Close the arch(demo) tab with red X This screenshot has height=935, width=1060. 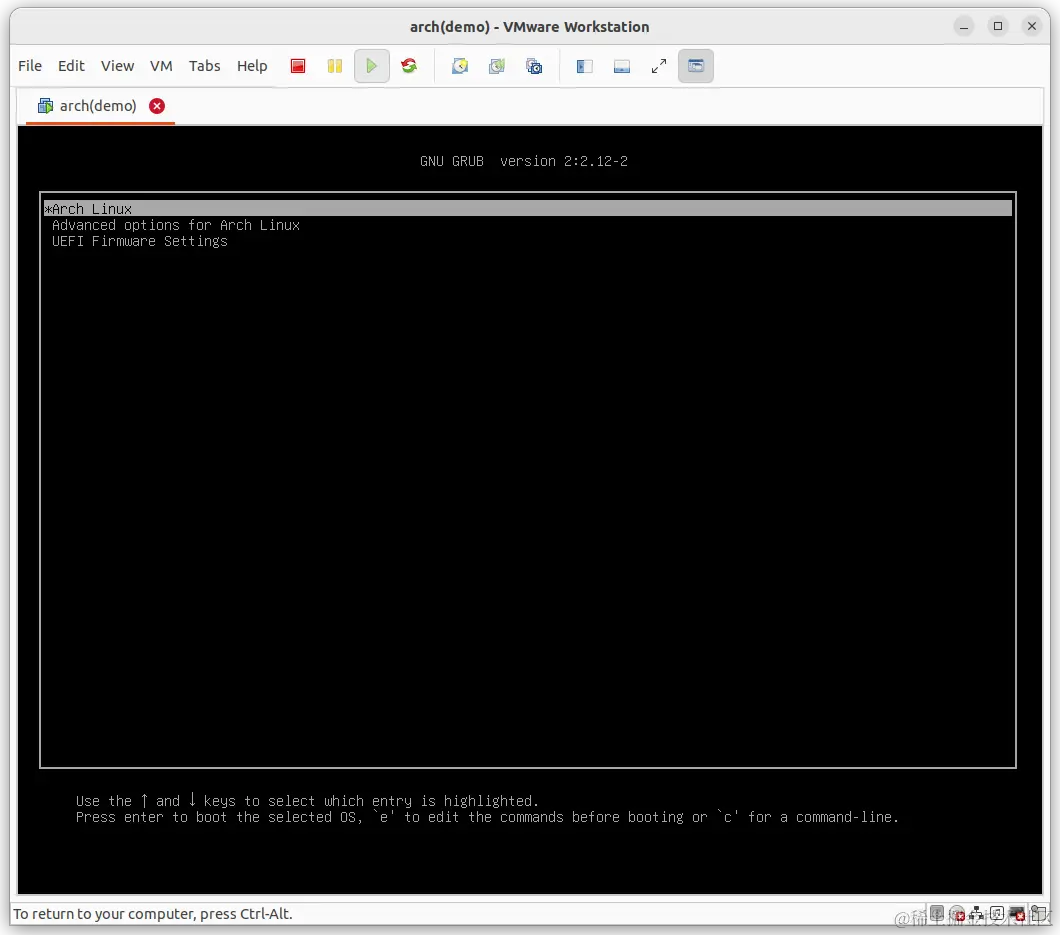[x=157, y=106]
